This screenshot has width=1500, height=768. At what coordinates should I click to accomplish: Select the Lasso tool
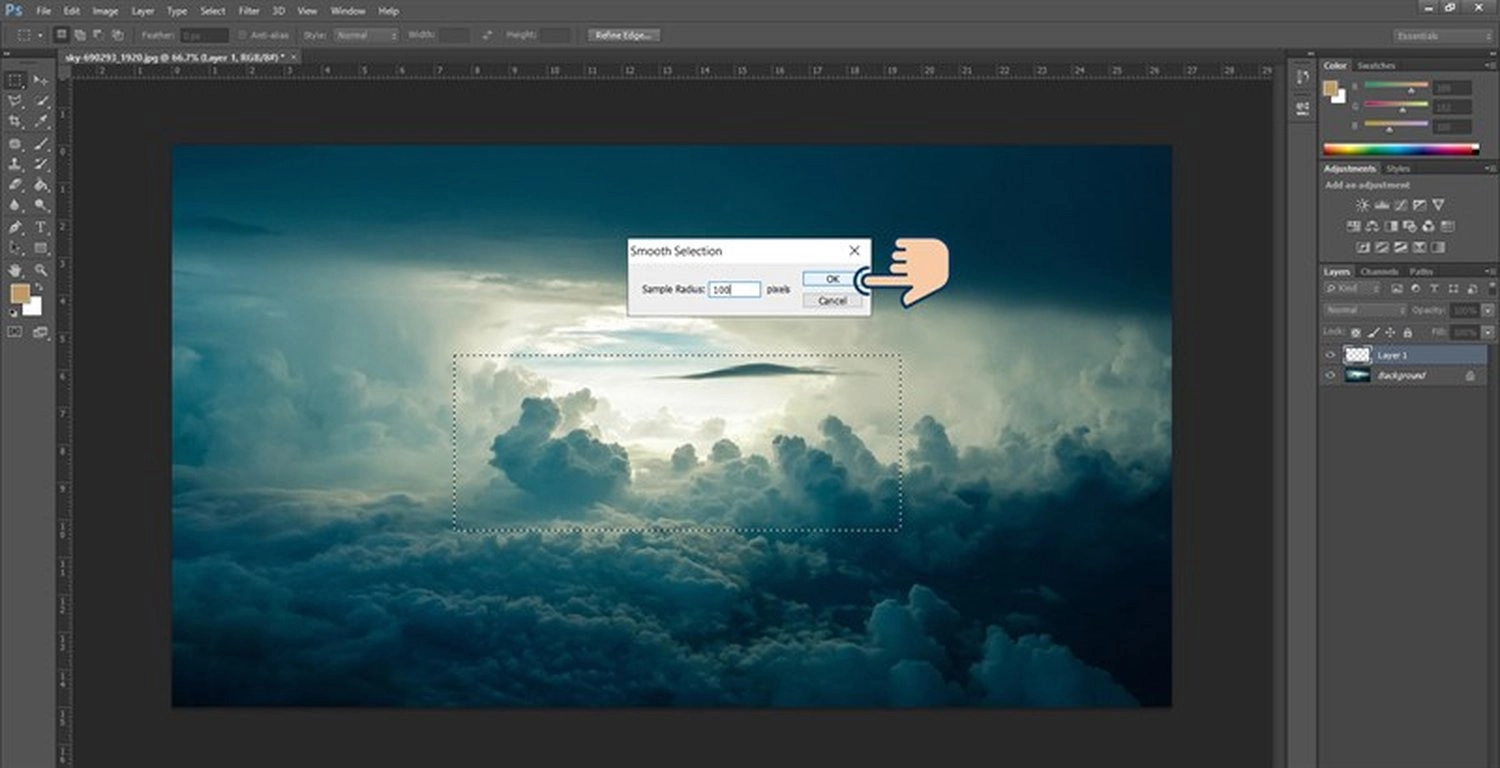coord(15,100)
